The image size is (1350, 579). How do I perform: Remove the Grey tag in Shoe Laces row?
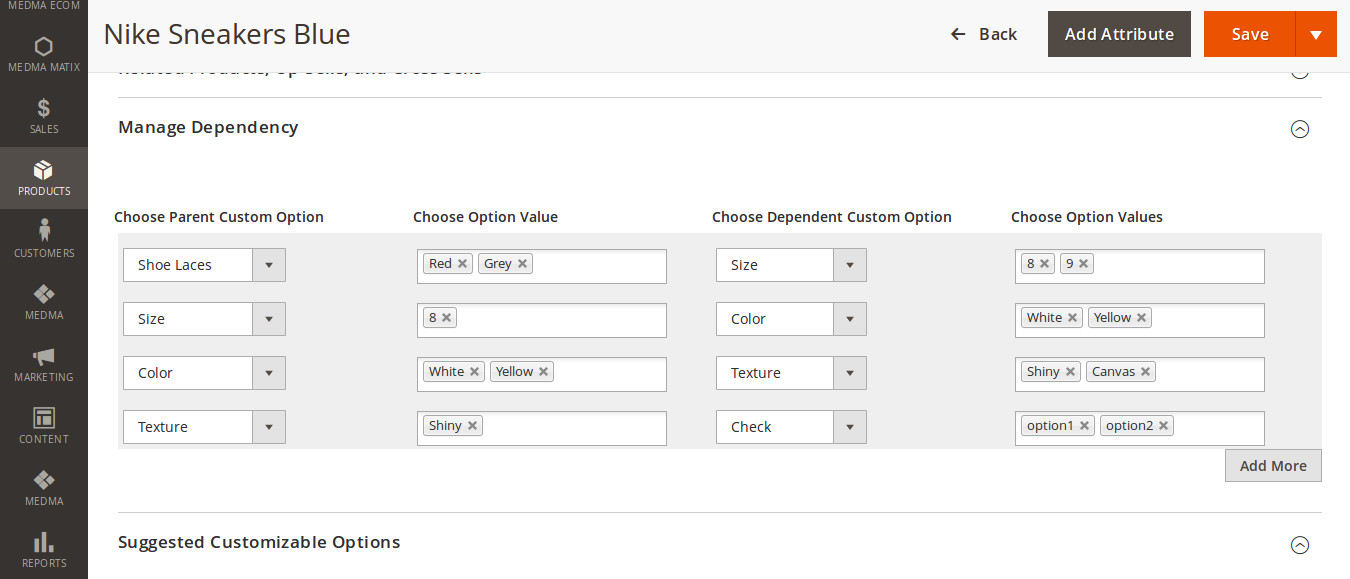(x=522, y=264)
